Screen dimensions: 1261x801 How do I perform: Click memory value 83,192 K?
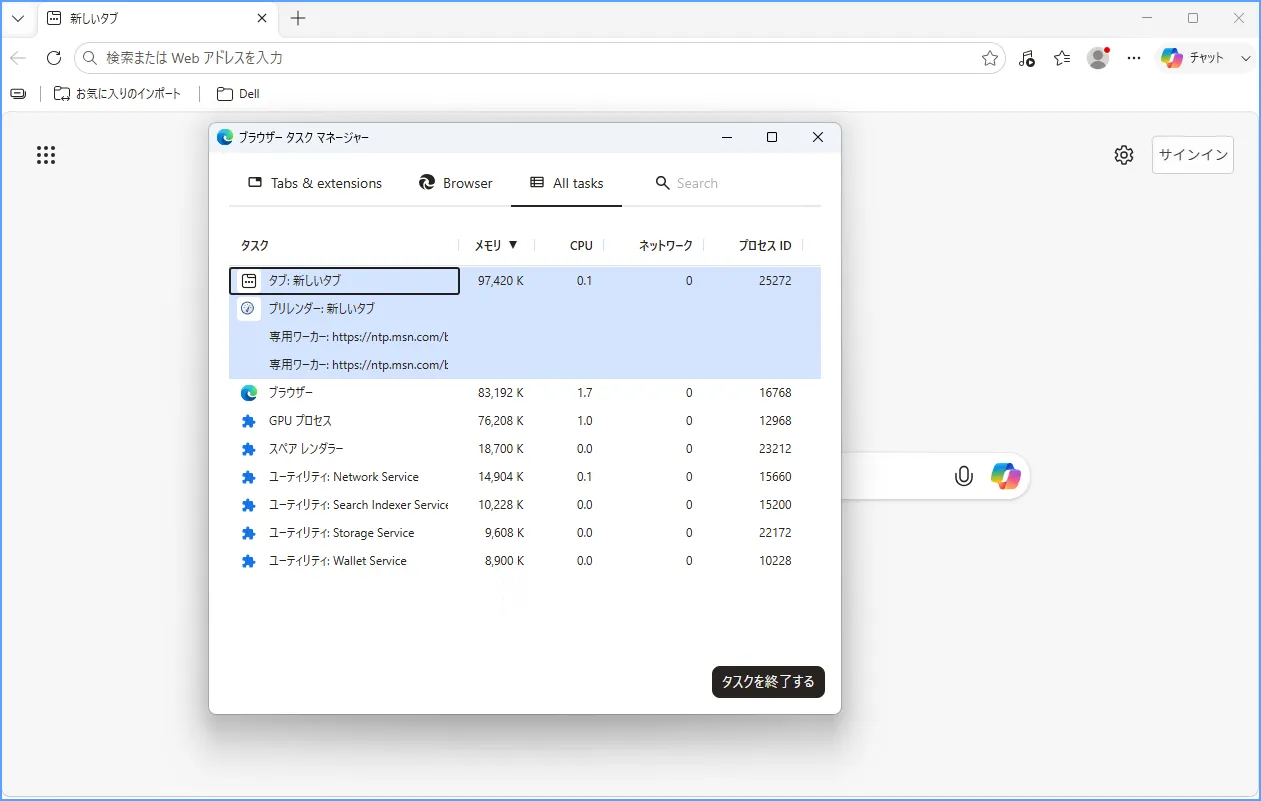pos(500,393)
